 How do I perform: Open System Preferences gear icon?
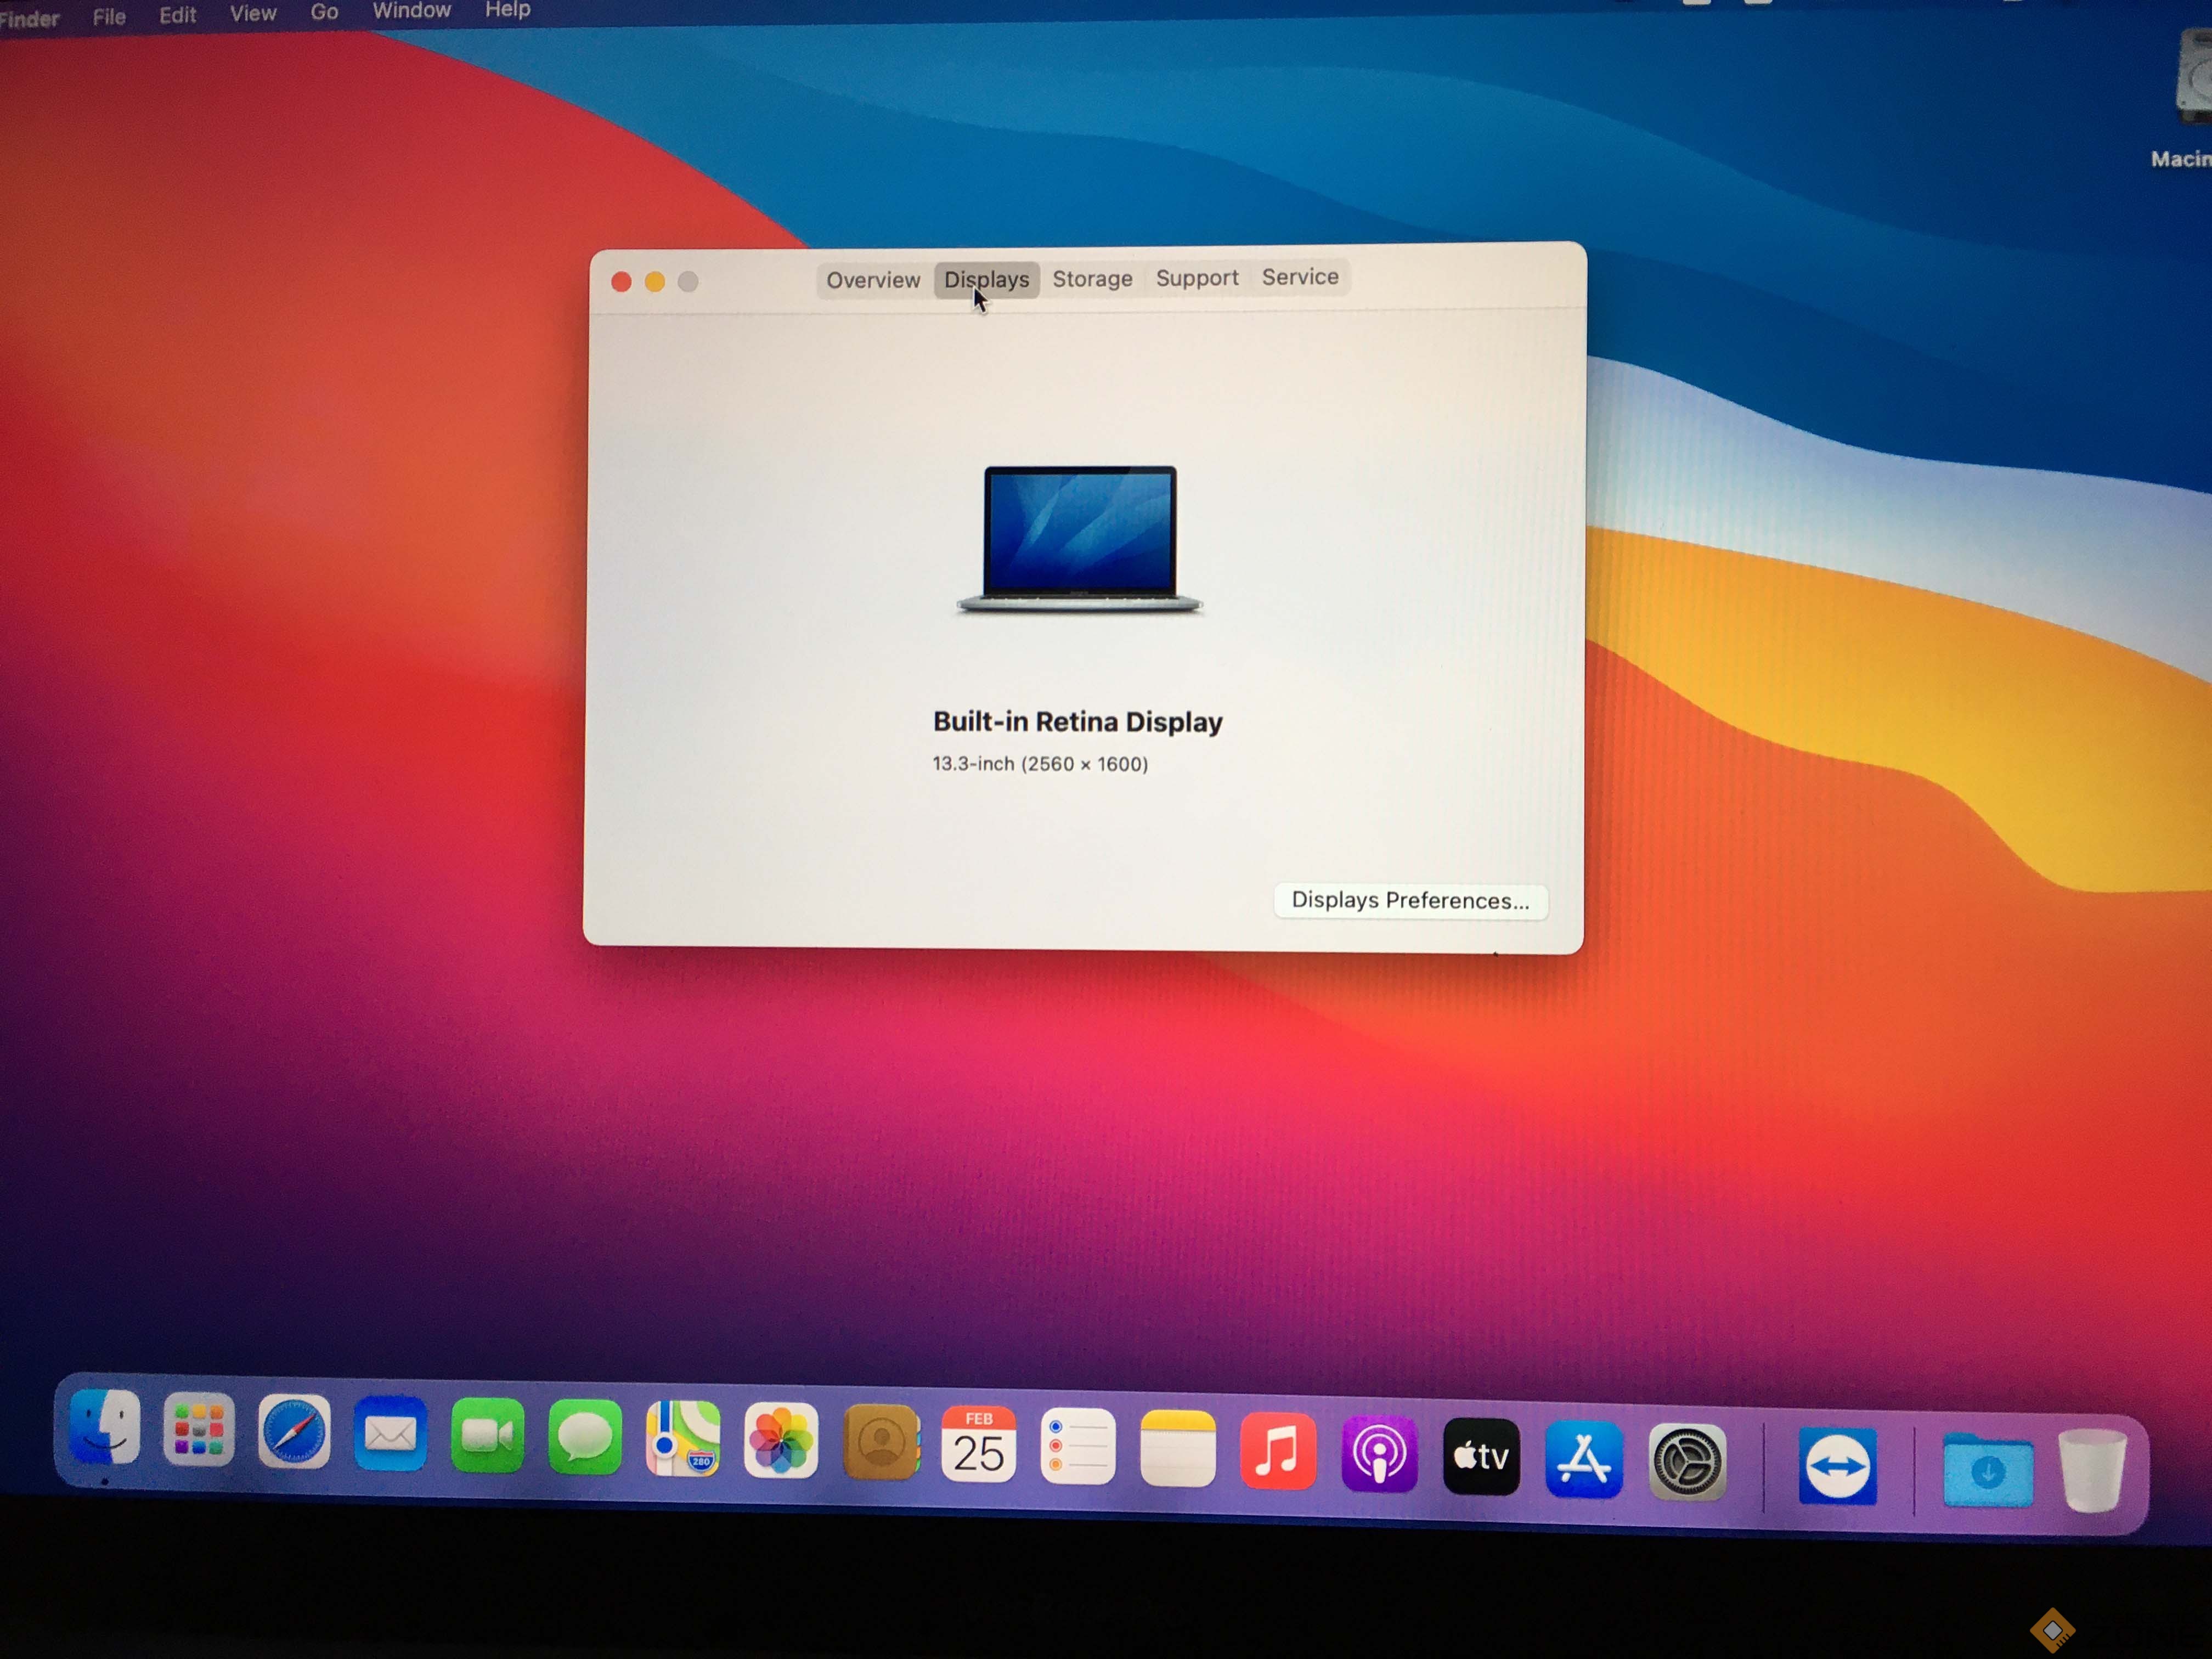pyautogui.click(x=1686, y=1462)
